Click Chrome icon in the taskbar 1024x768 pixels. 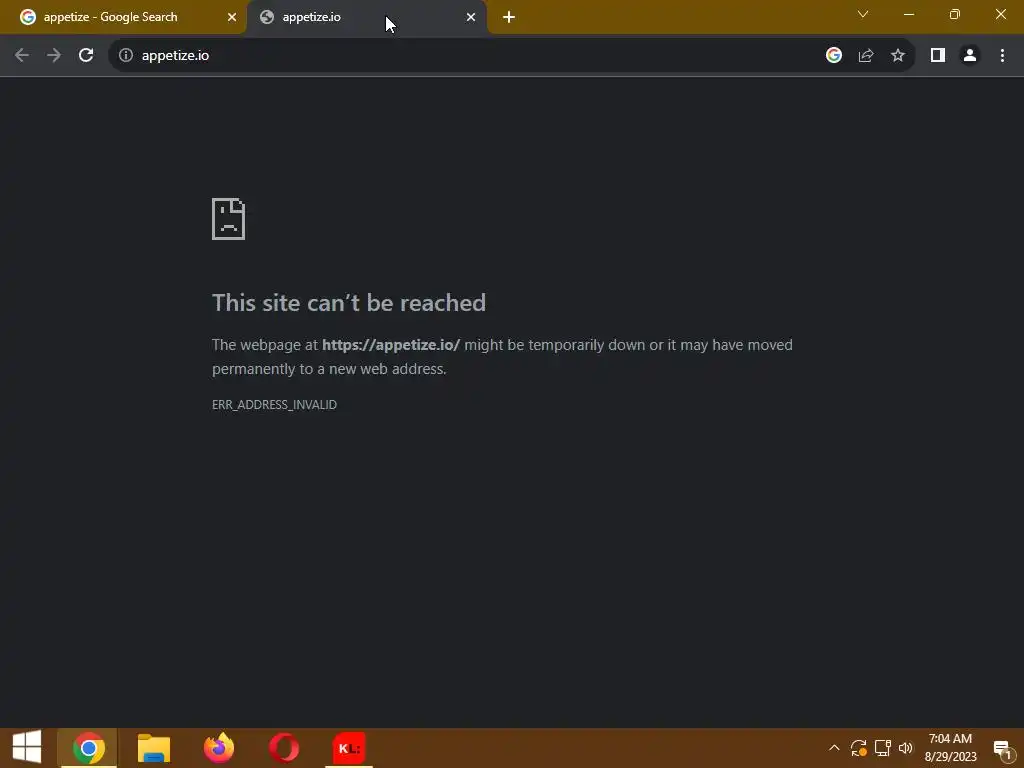coord(88,748)
